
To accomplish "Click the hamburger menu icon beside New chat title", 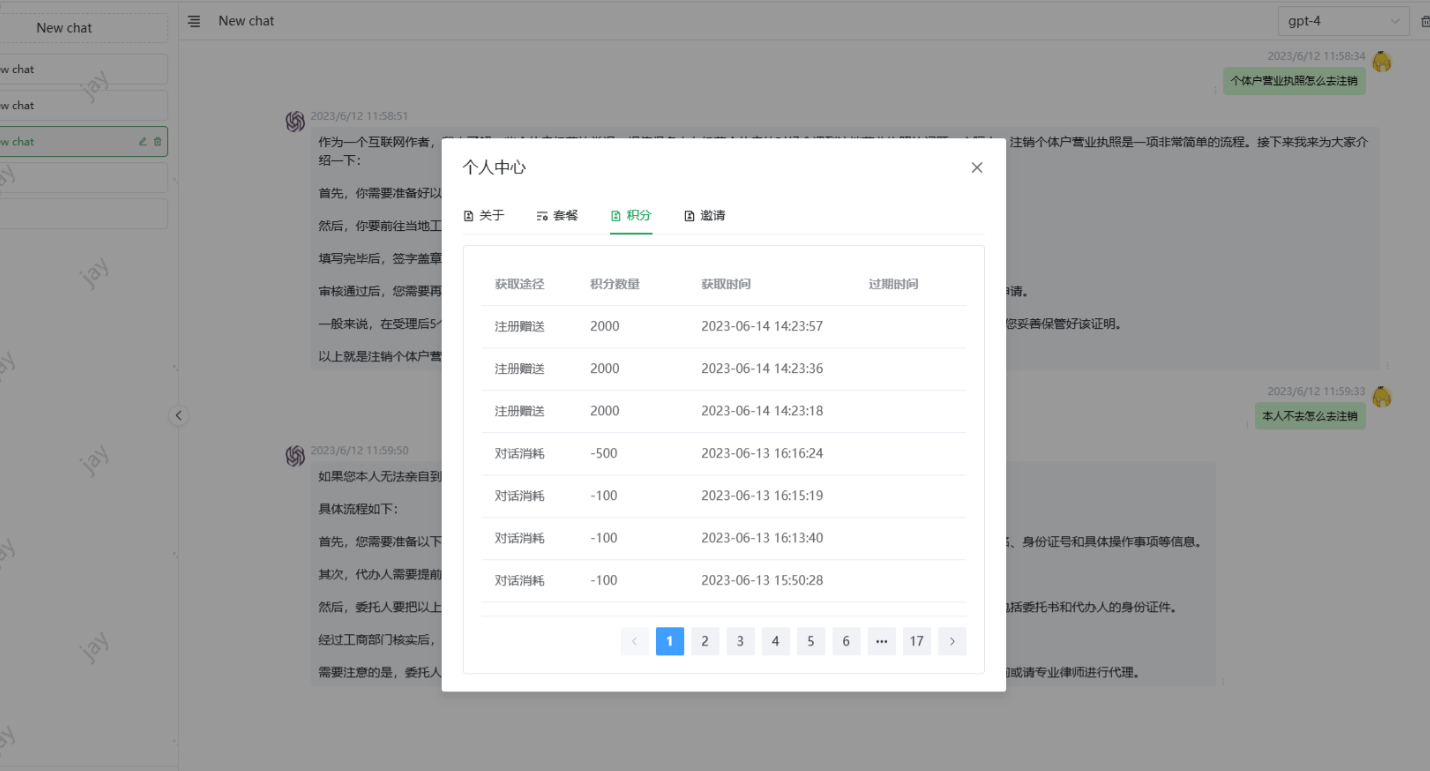I will click(x=194, y=21).
